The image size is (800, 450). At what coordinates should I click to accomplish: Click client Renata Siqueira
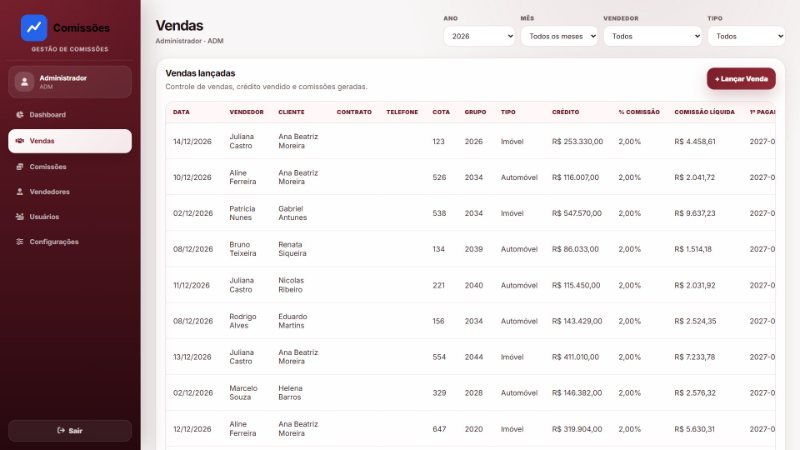[x=292, y=249]
